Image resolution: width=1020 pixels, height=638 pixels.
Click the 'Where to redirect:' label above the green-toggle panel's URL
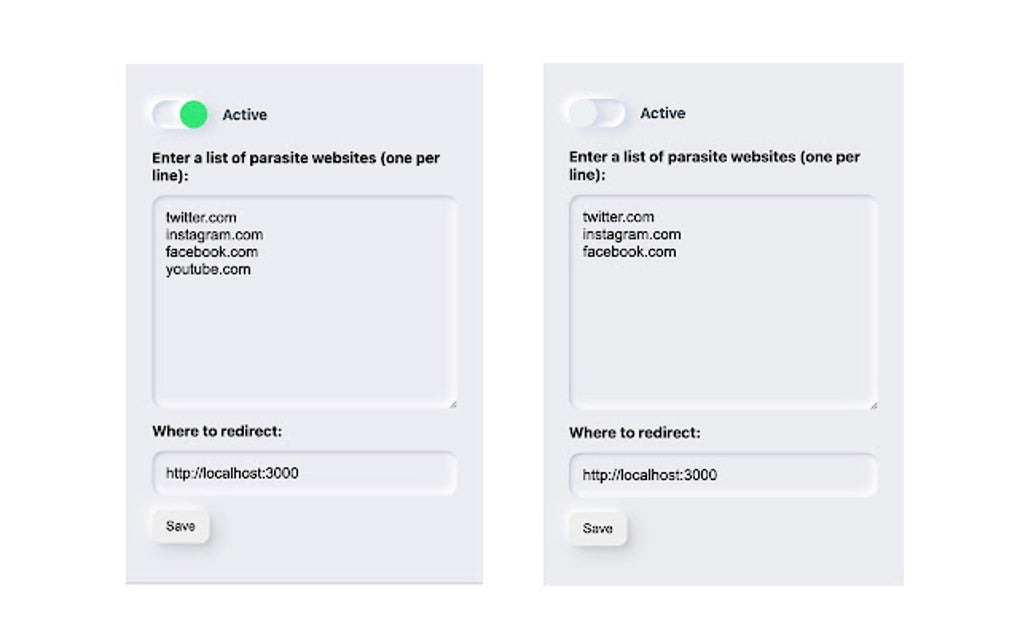217,431
